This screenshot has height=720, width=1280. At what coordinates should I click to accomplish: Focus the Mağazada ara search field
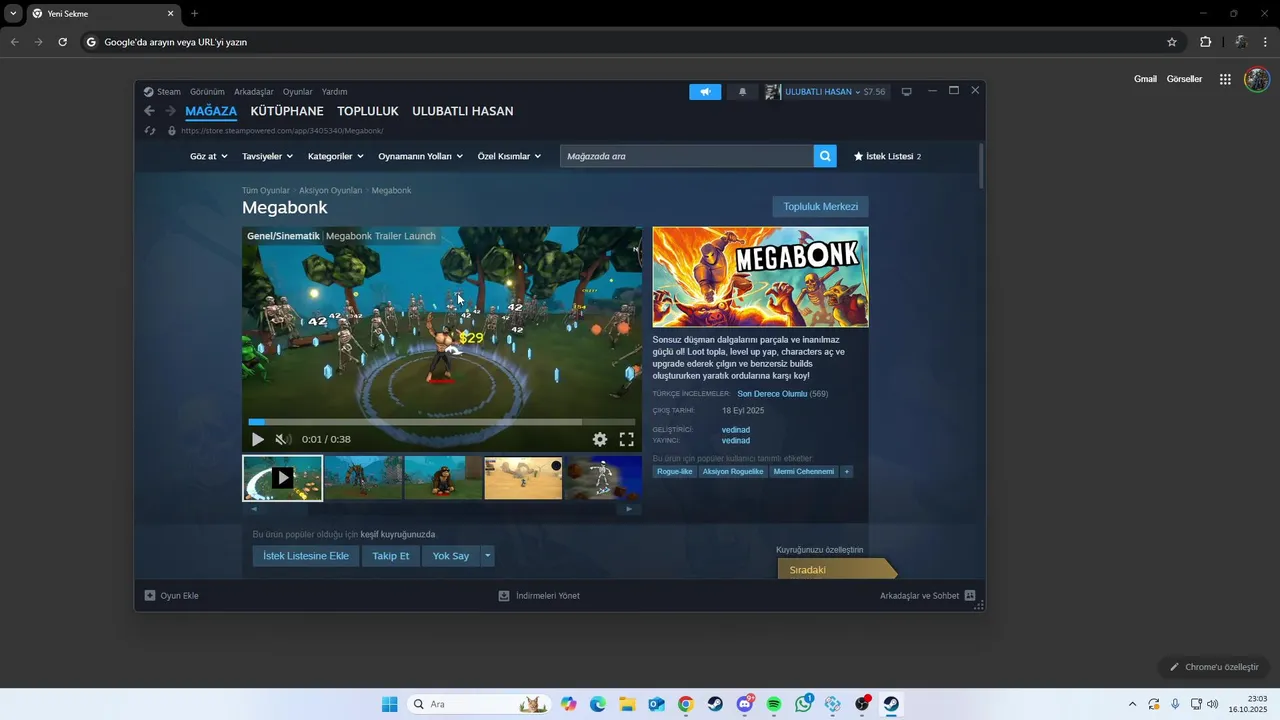(x=687, y=156)
